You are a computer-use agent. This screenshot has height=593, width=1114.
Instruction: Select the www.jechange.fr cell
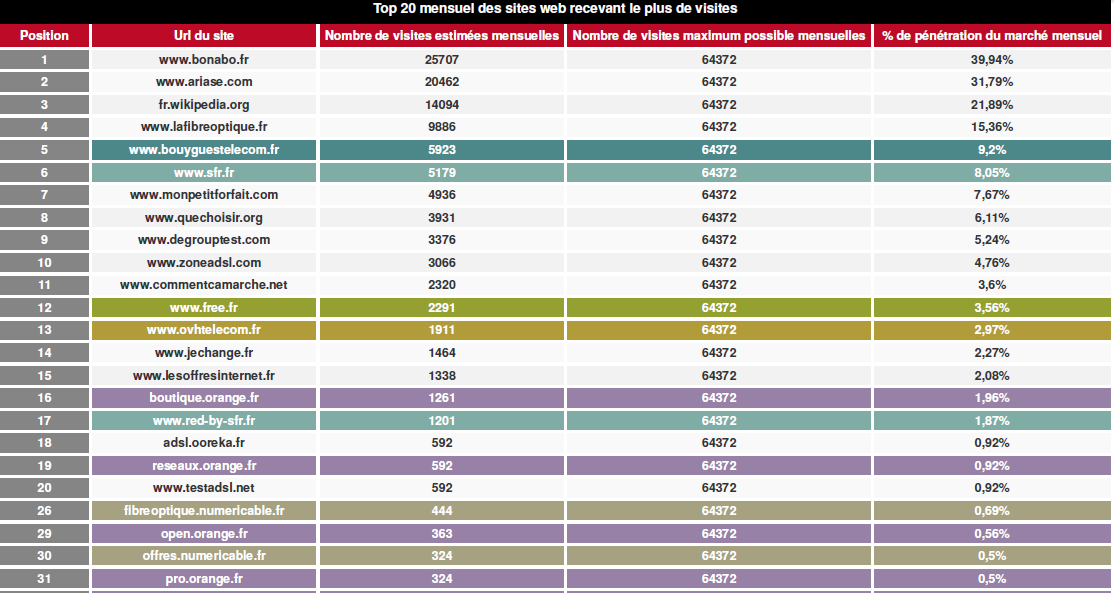204,353
